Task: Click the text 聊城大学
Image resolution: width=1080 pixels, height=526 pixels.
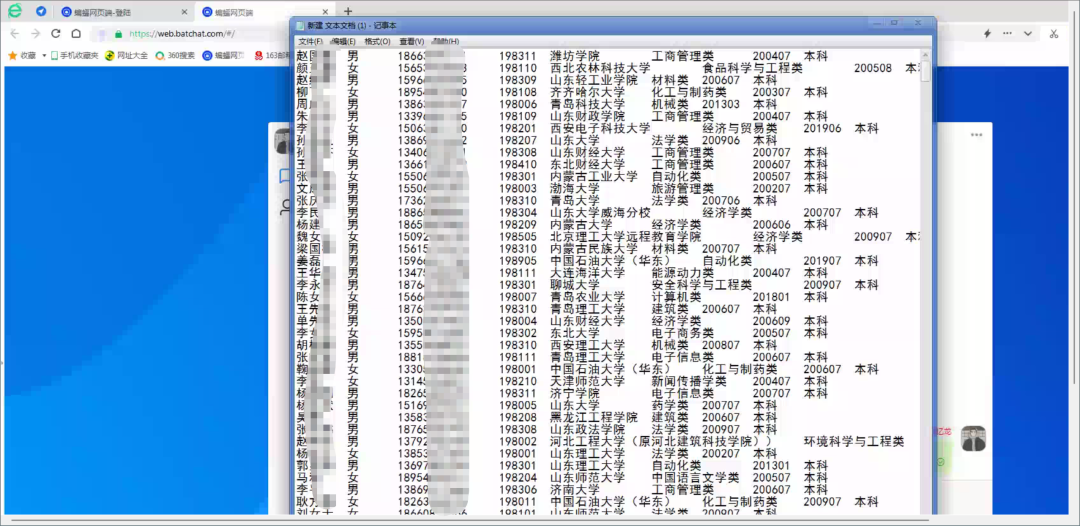Action: click(x=574, y=285)
